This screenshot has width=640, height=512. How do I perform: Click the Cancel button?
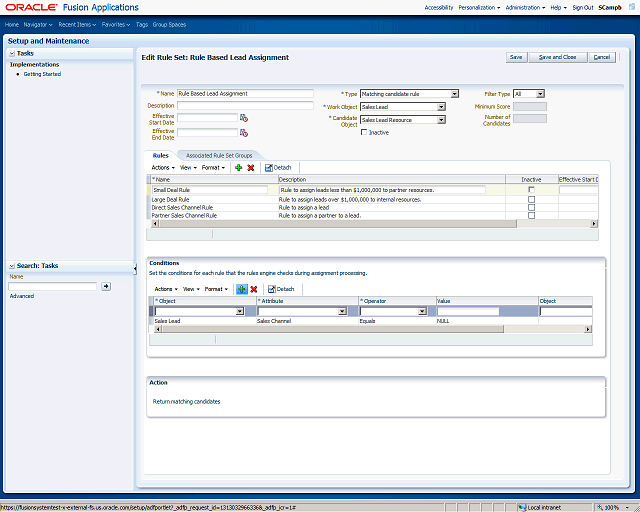tap(602, 57)
